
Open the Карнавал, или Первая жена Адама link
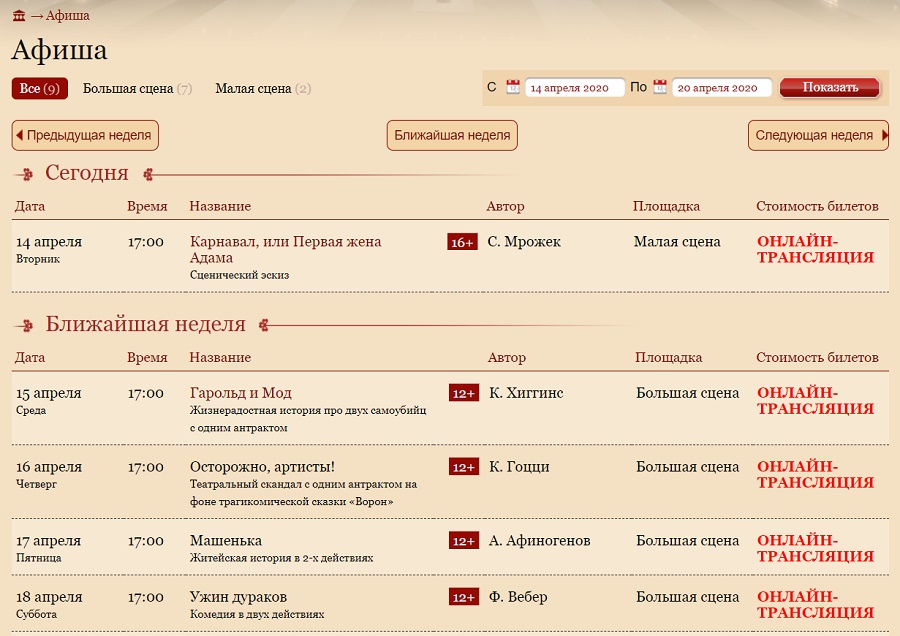285,250
